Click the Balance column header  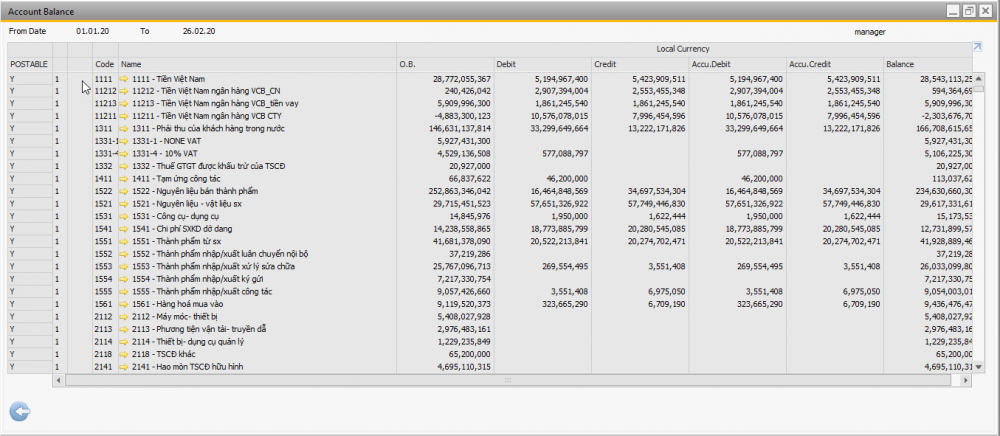click(x=926, y=63)
